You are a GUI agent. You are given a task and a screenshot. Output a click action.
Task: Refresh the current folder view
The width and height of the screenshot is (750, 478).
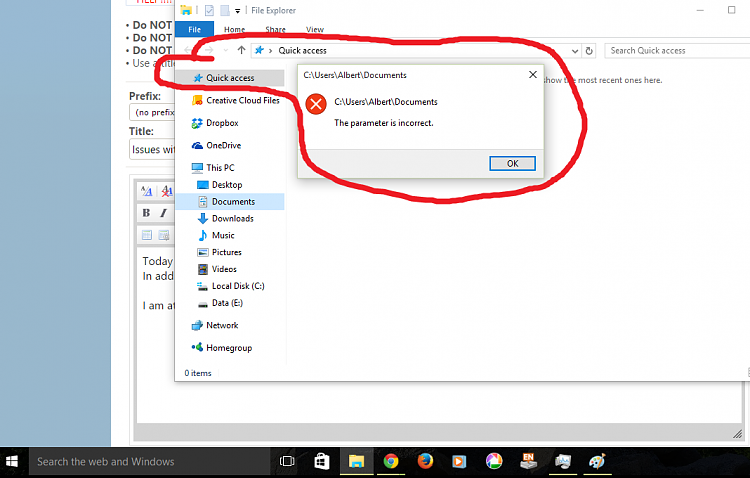[x=589, y=50]
